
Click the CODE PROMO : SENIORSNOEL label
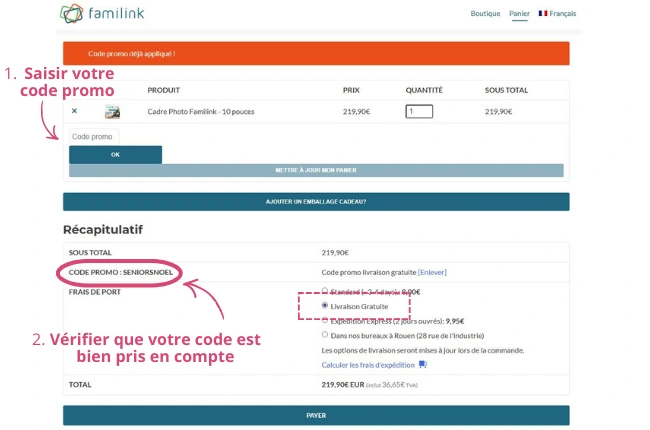(x=121, y=272)
